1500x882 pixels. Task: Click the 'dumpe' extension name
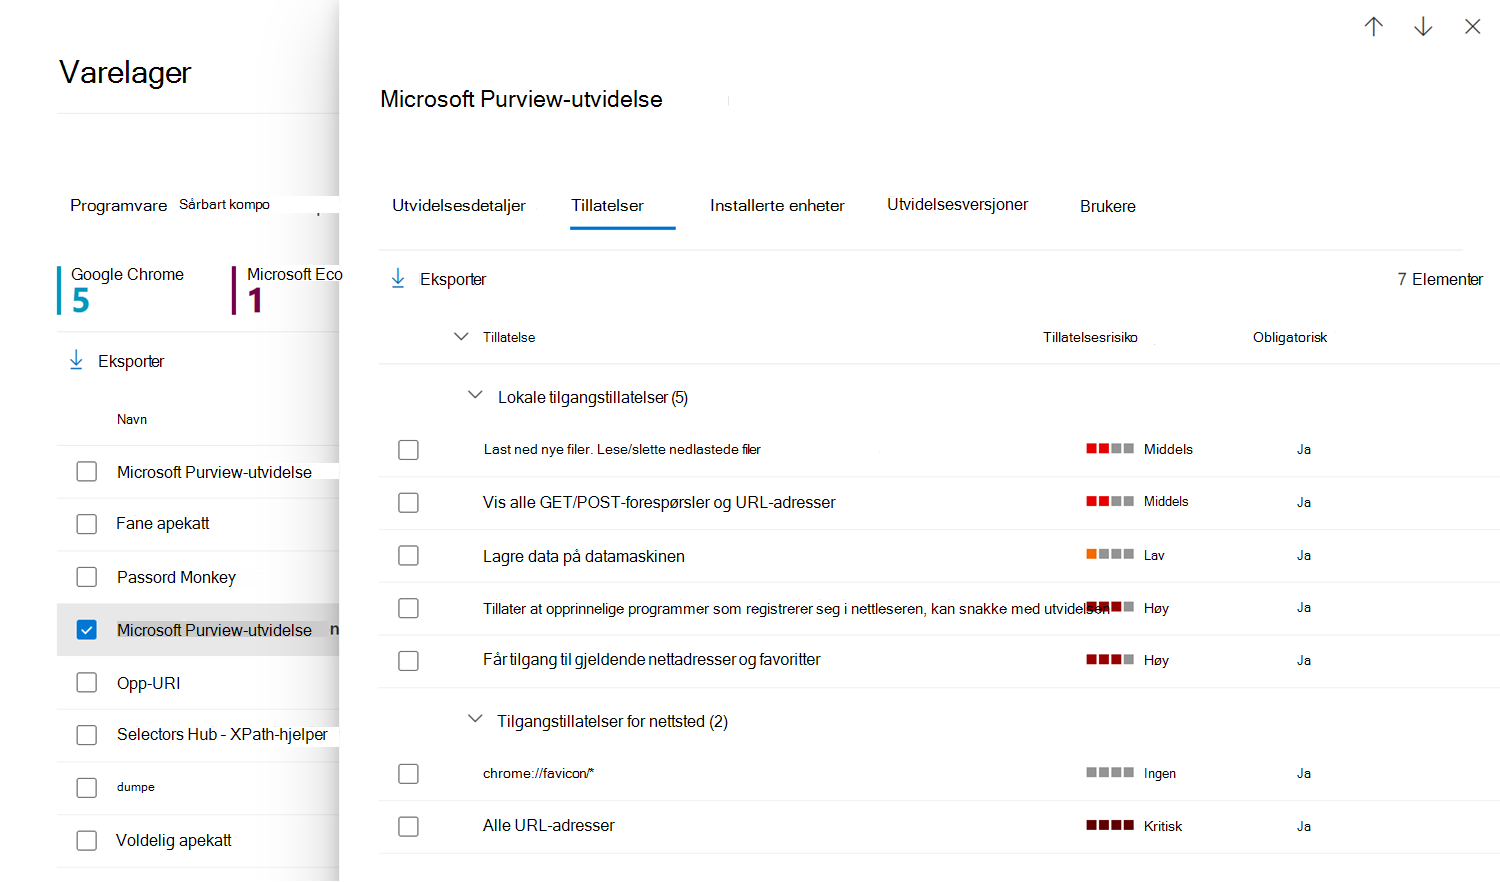click(136, 787)
